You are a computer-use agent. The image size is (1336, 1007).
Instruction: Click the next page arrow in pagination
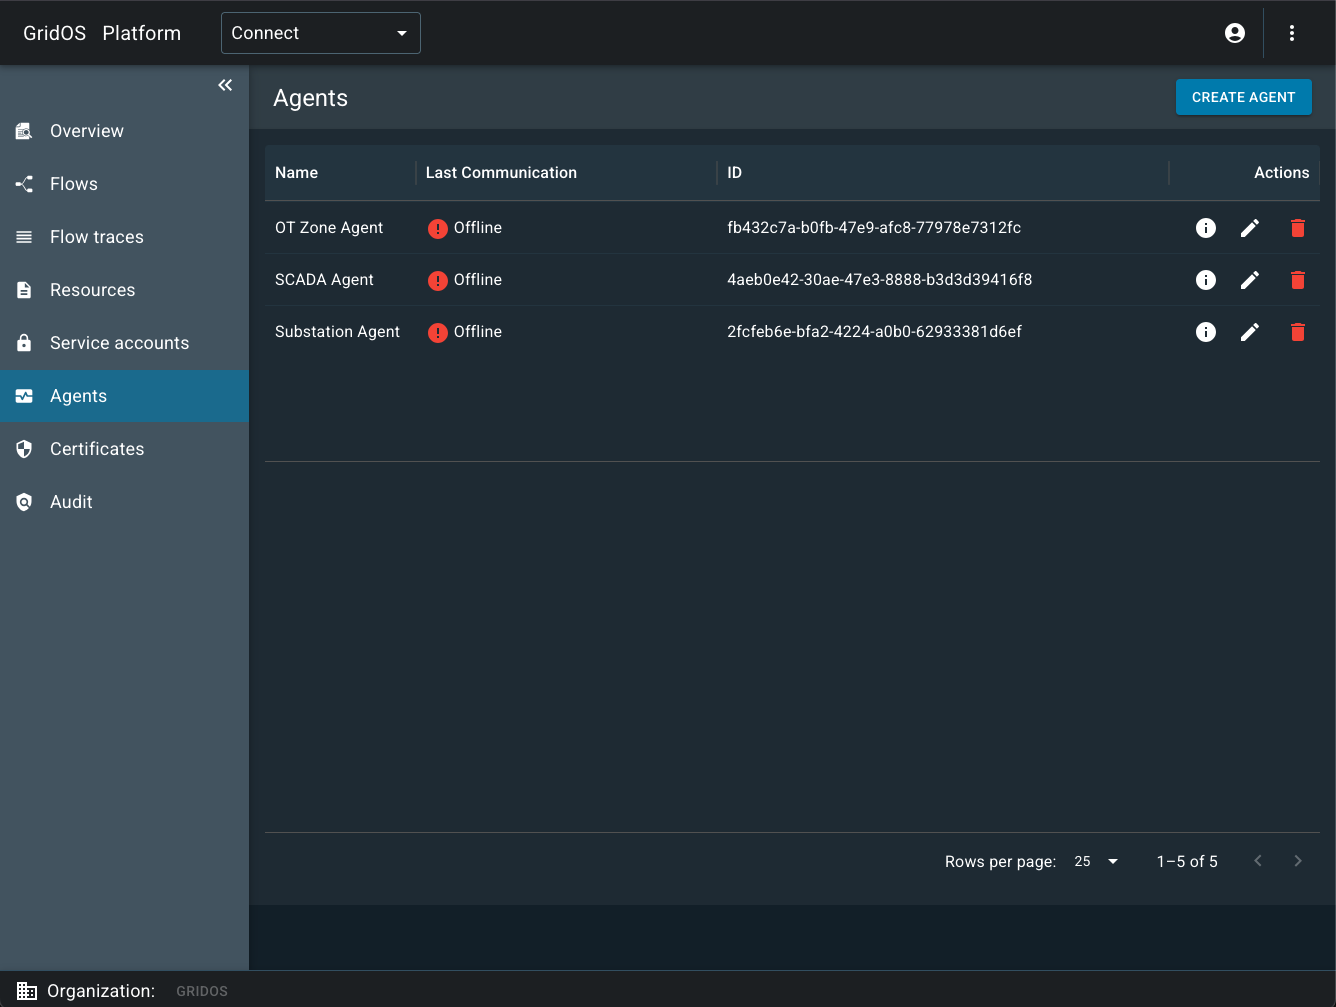point(1298,860)
